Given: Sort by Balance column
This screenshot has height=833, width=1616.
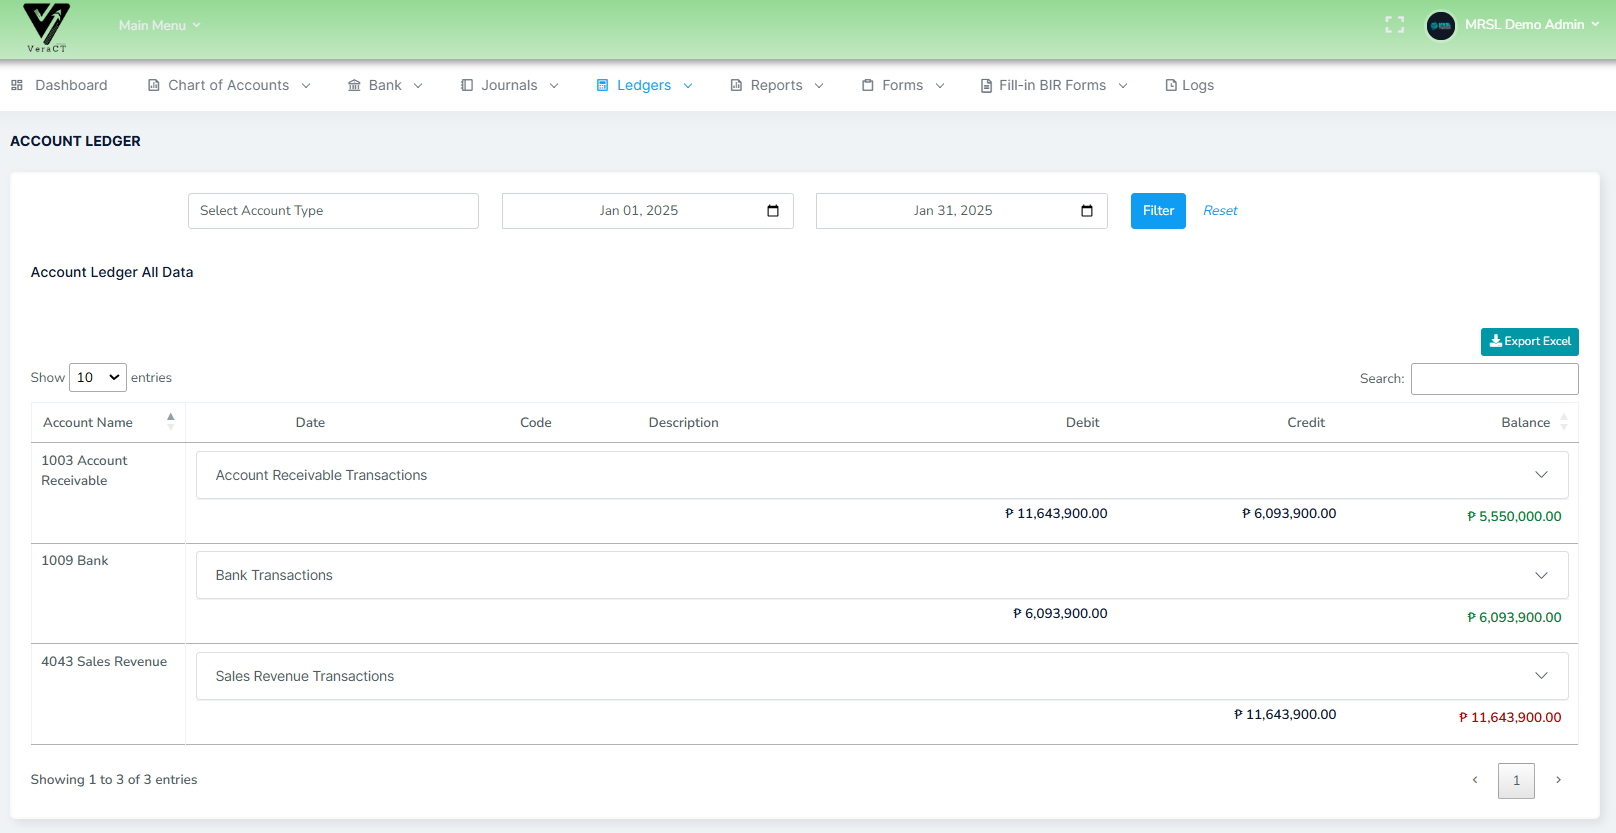Looking at the screenshot, I should coord(1525,423).
